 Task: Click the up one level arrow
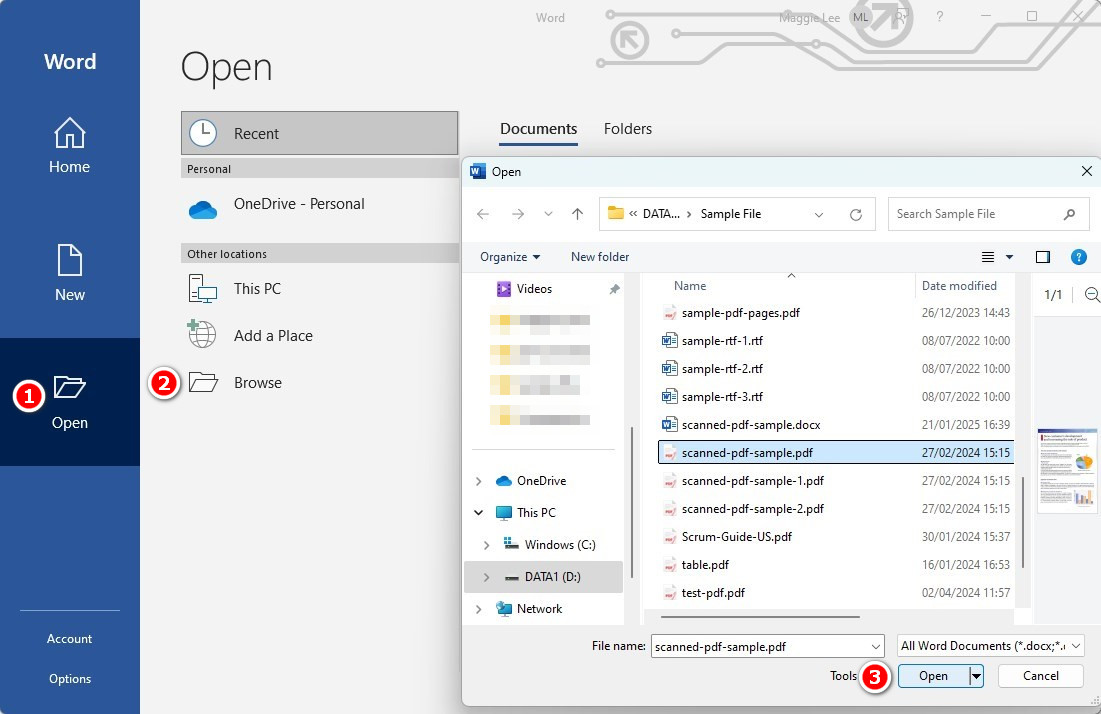point(577,214)
